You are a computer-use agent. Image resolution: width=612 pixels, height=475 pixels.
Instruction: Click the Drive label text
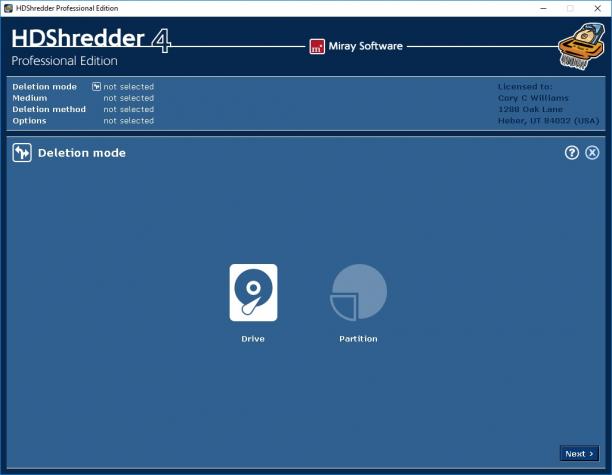[x=253, y=339]
